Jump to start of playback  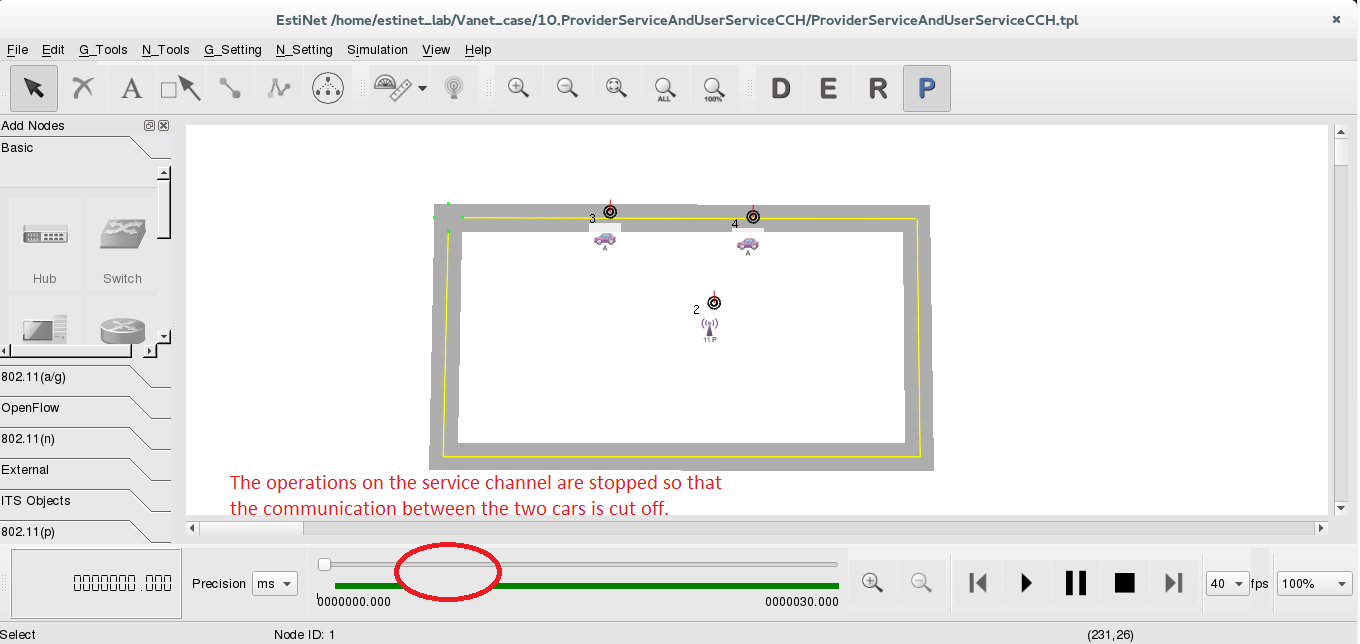click(979, 583)
